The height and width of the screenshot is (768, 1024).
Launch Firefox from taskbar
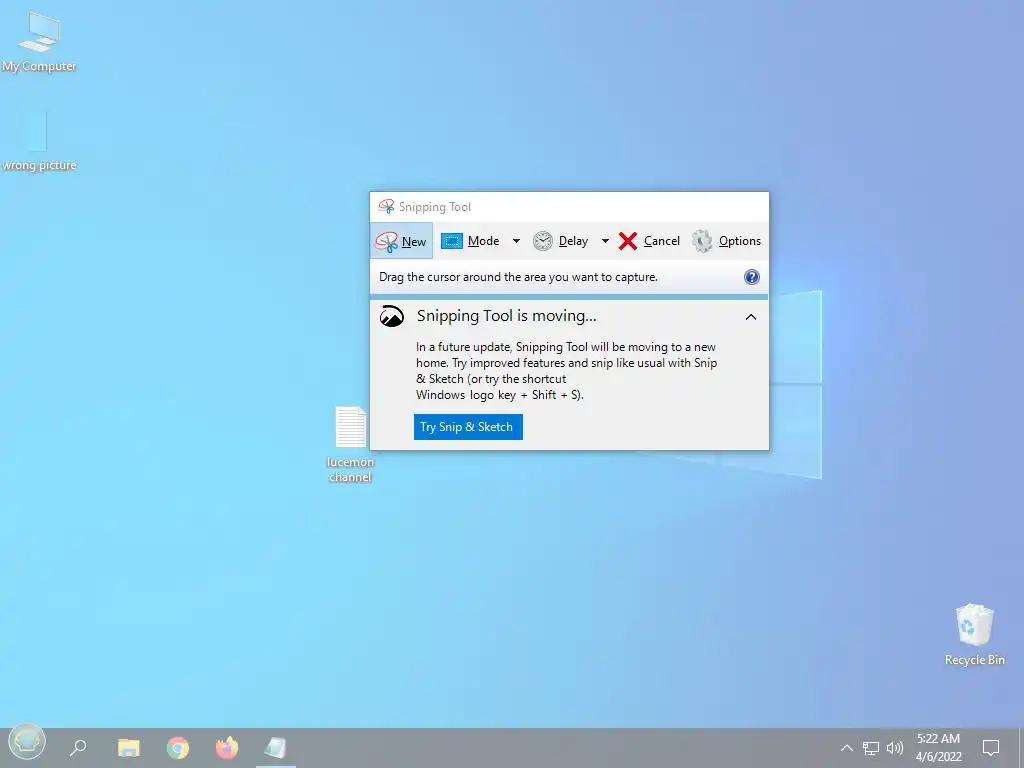tap(227, 747)
